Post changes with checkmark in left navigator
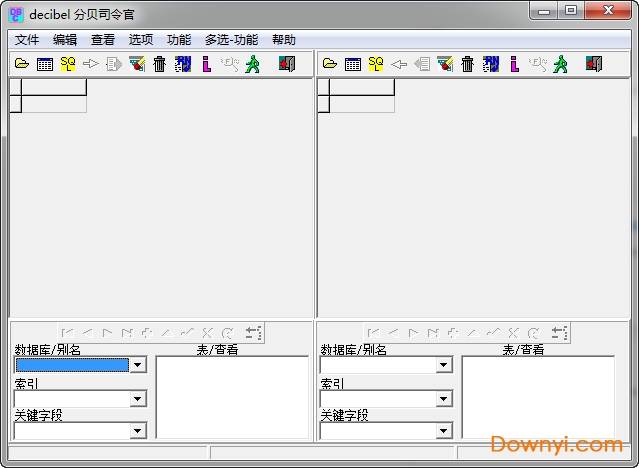This screenshot has height=468, width=639. (x=187, y=333)
